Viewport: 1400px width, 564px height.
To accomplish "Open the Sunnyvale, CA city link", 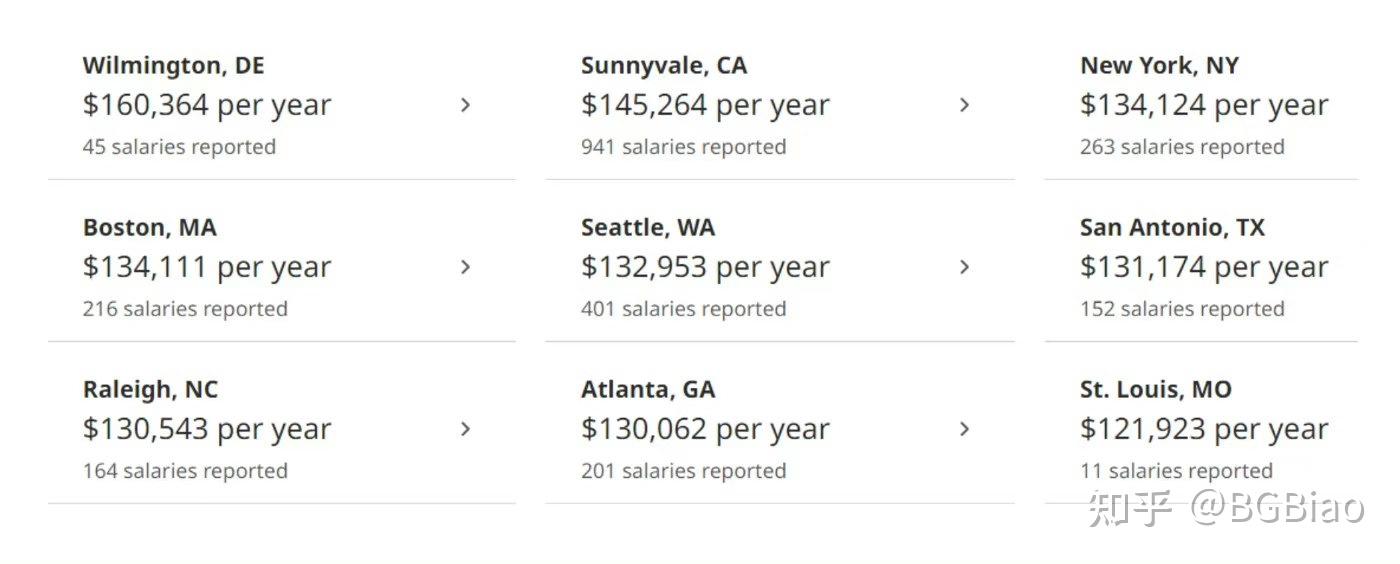I will [x=663, y=66].
